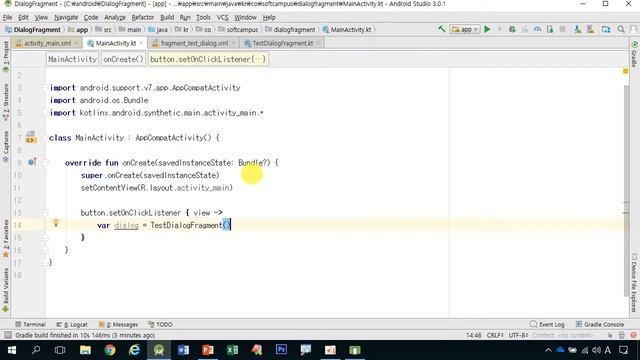Open Photoshop from the Windows taskbar
This screenshot has height=360, width=640.
pyautogui.click(x=281, y=350)
